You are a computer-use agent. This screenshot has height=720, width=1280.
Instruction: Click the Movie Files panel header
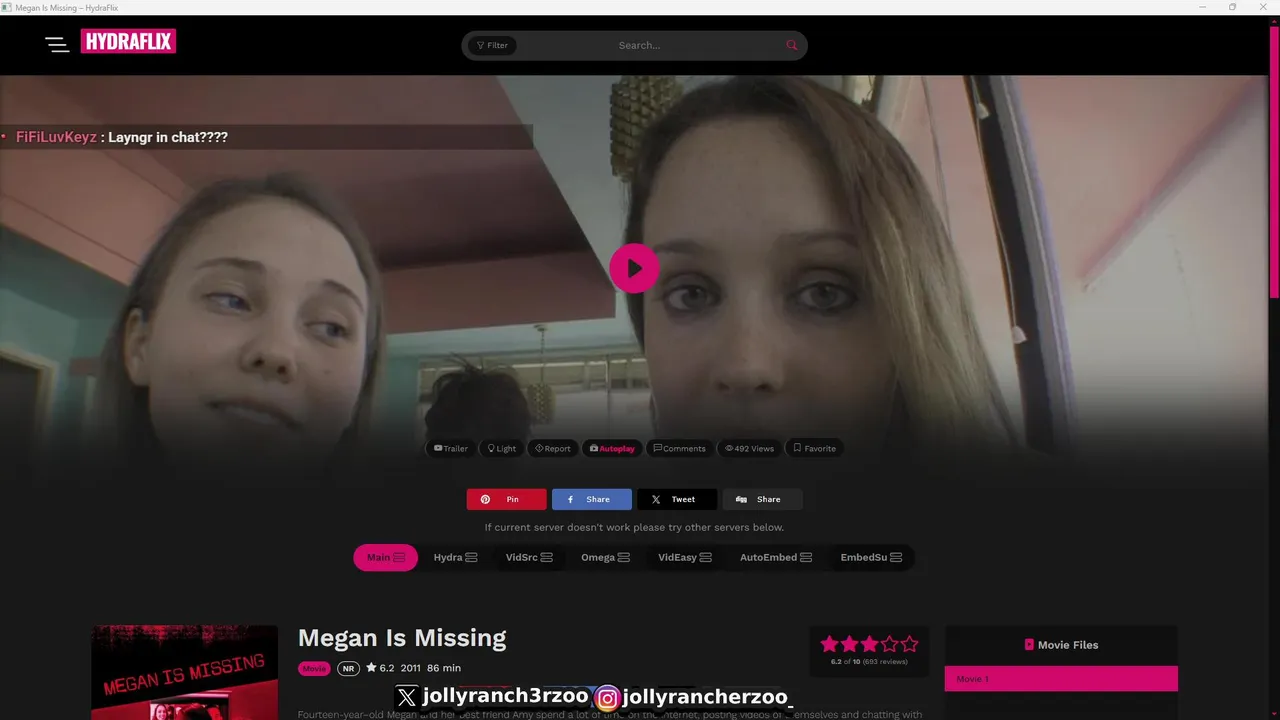(x=1061, y=645)
